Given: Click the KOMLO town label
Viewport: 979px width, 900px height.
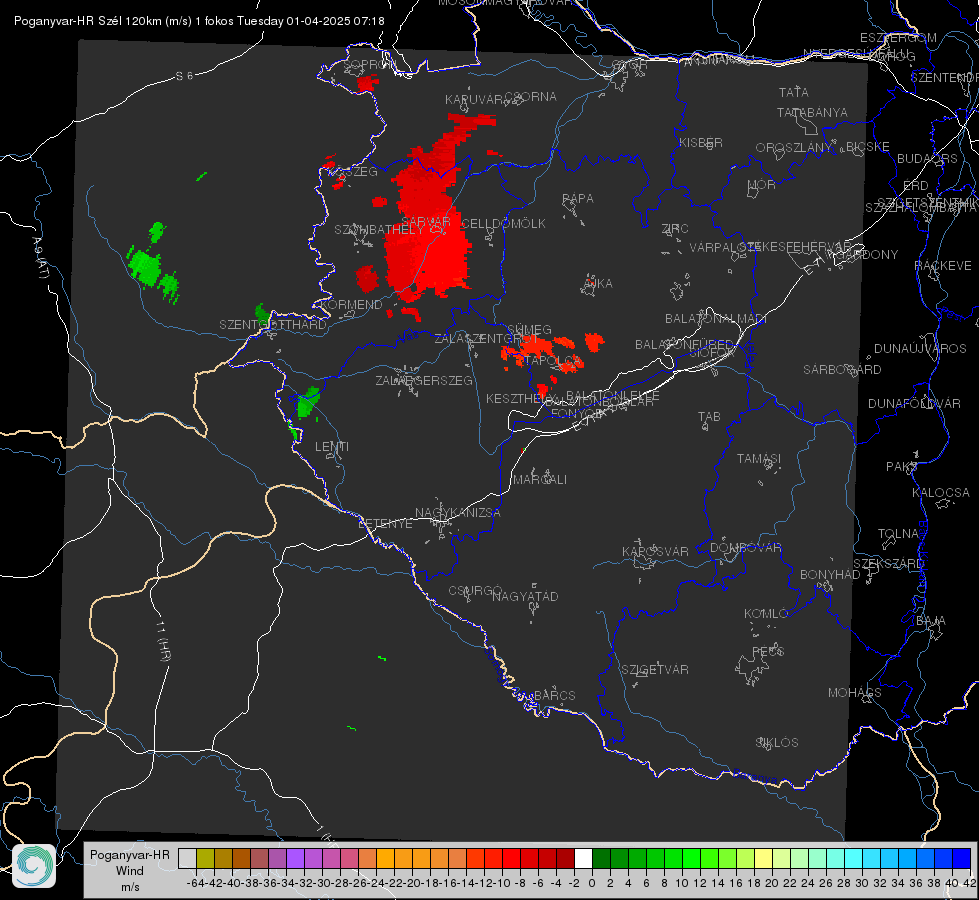Looking at the screenshot, I should click(766, 614).
